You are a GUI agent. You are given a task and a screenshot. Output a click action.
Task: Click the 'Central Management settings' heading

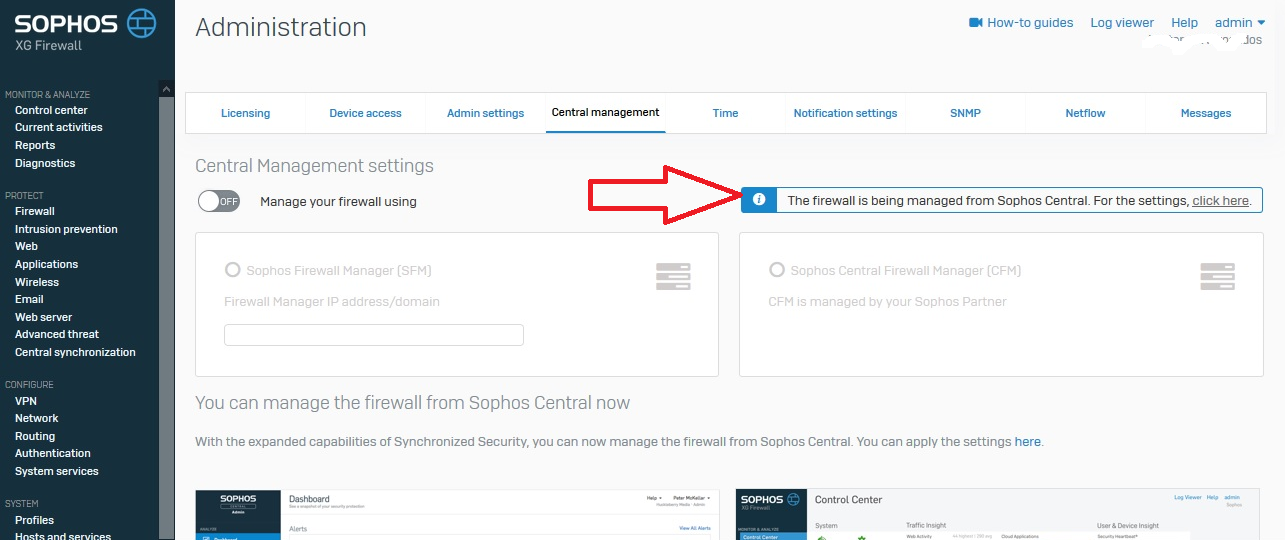point(314,166)
